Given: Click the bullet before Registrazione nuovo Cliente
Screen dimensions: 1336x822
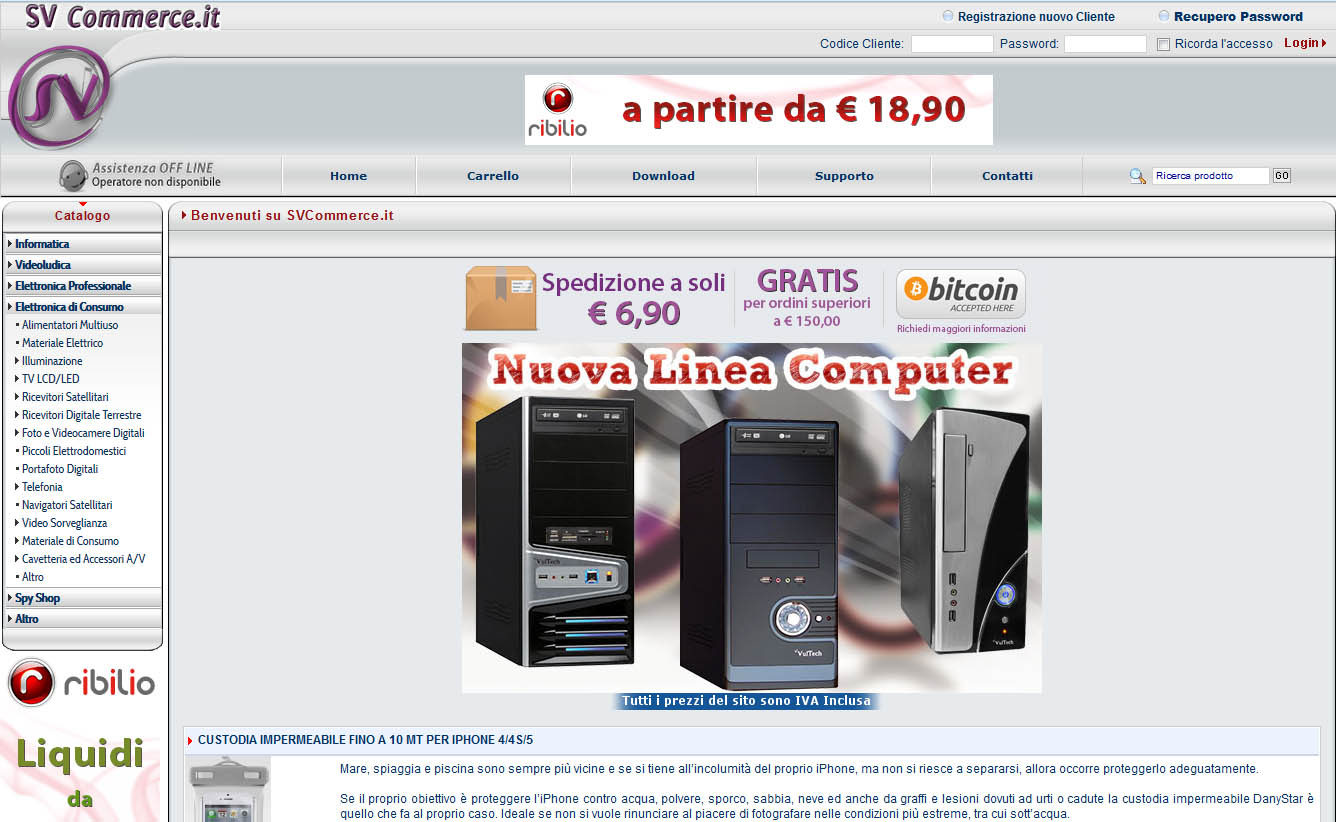Looking at the screenshot, I should (x=948, y=16).
